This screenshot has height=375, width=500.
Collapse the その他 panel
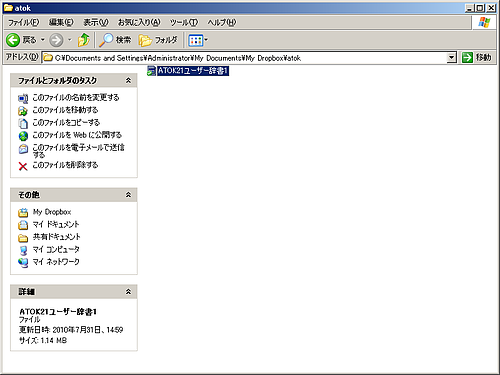click(128, 195)
